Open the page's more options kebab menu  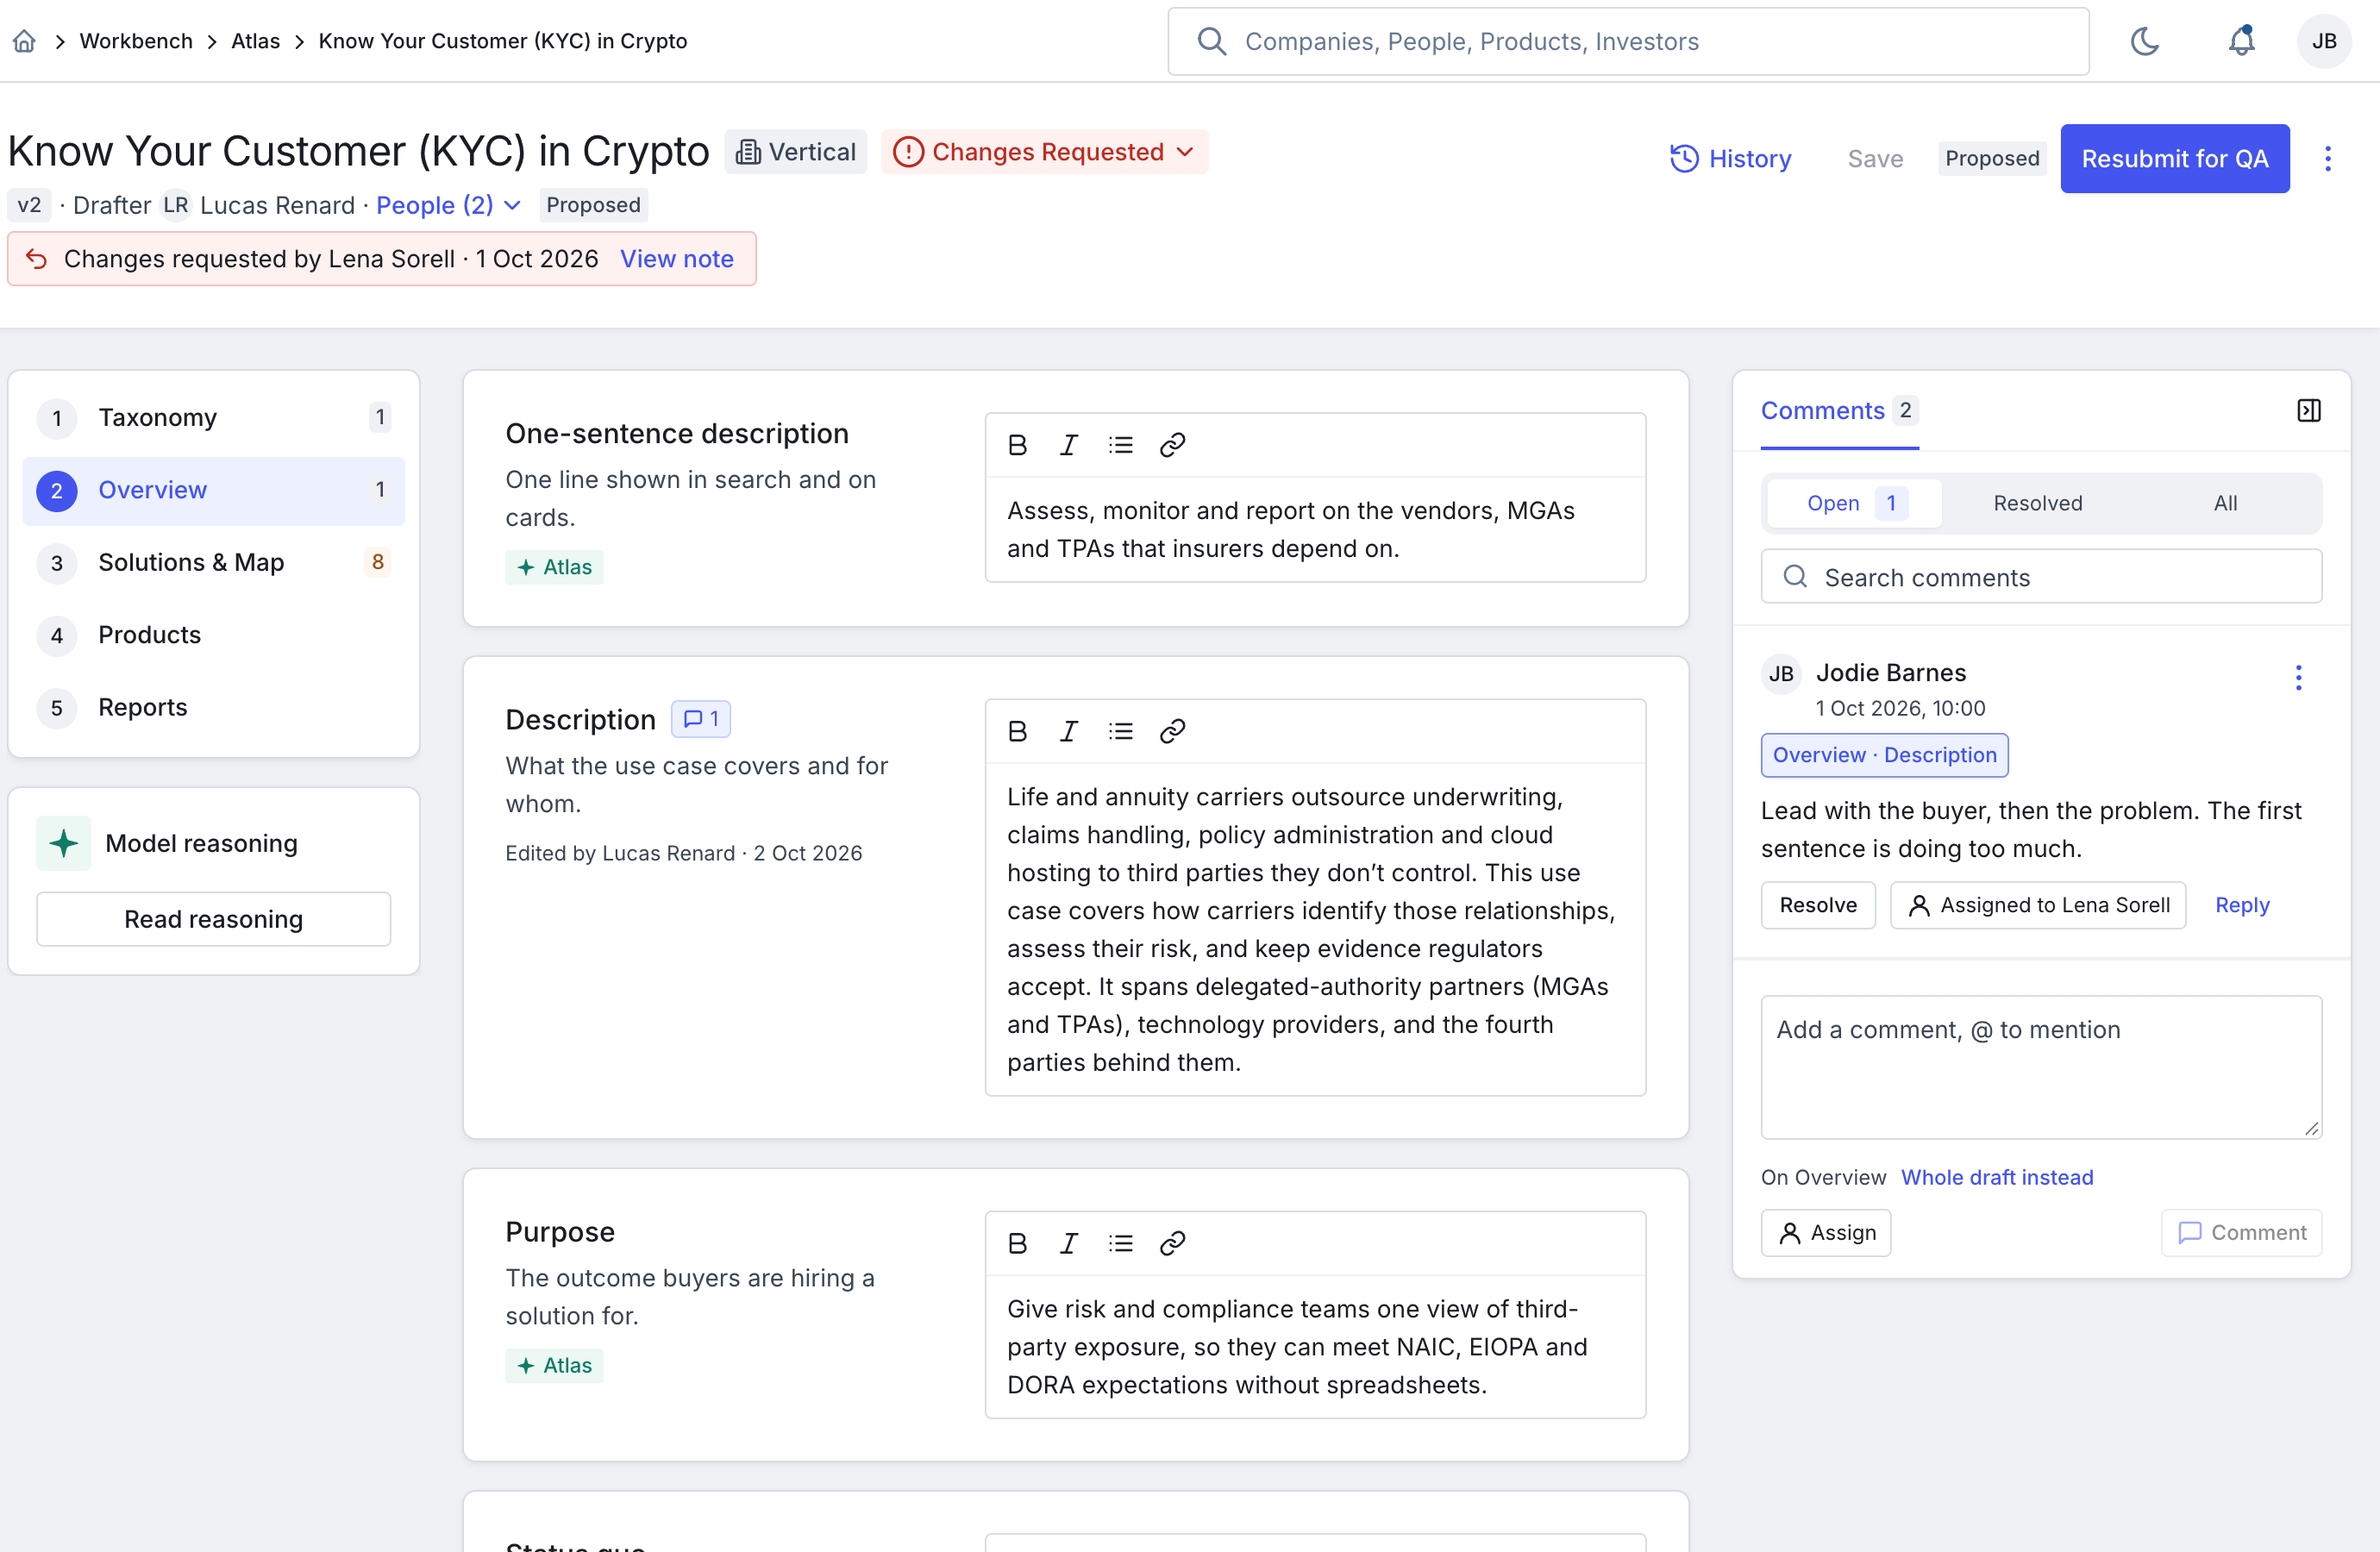tap(2328, 158)
